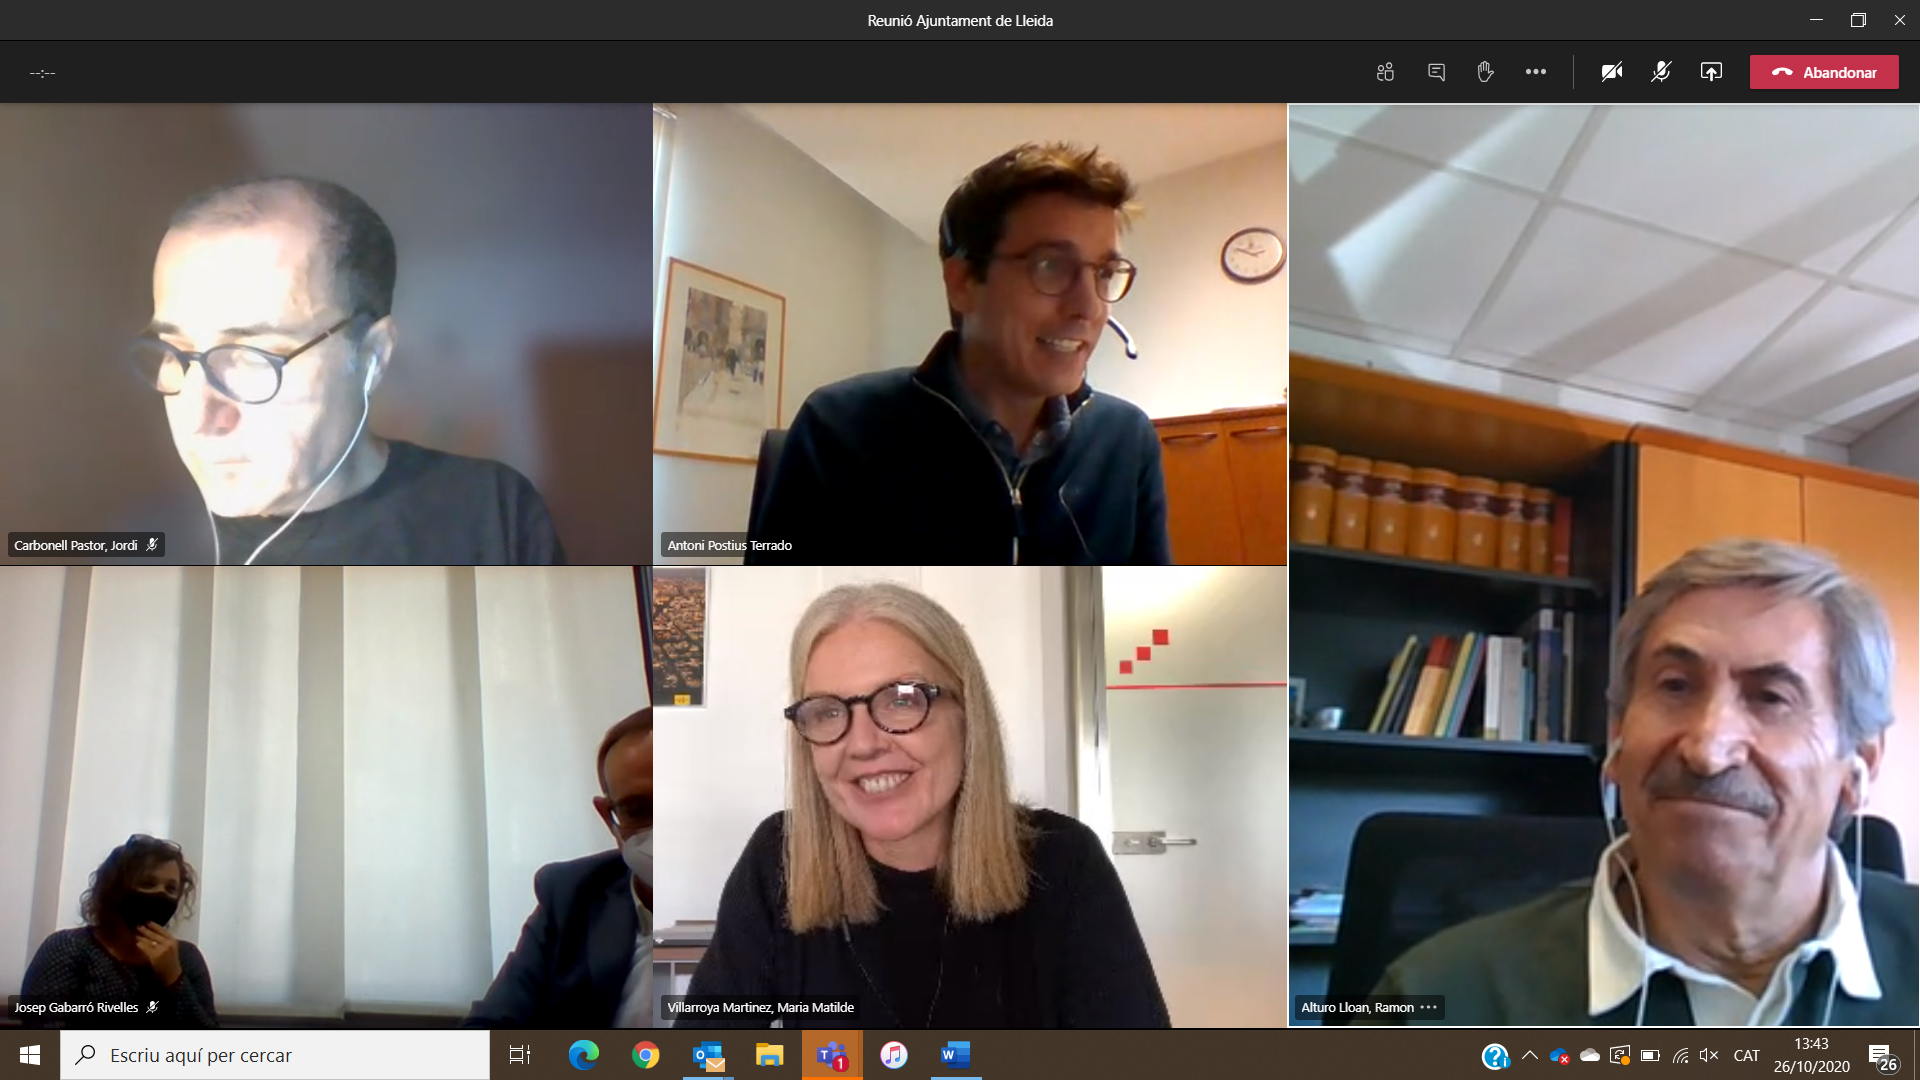Open the meeting chat conversation
This screenshot has height=1080, width=1920.
[1436, 72]
